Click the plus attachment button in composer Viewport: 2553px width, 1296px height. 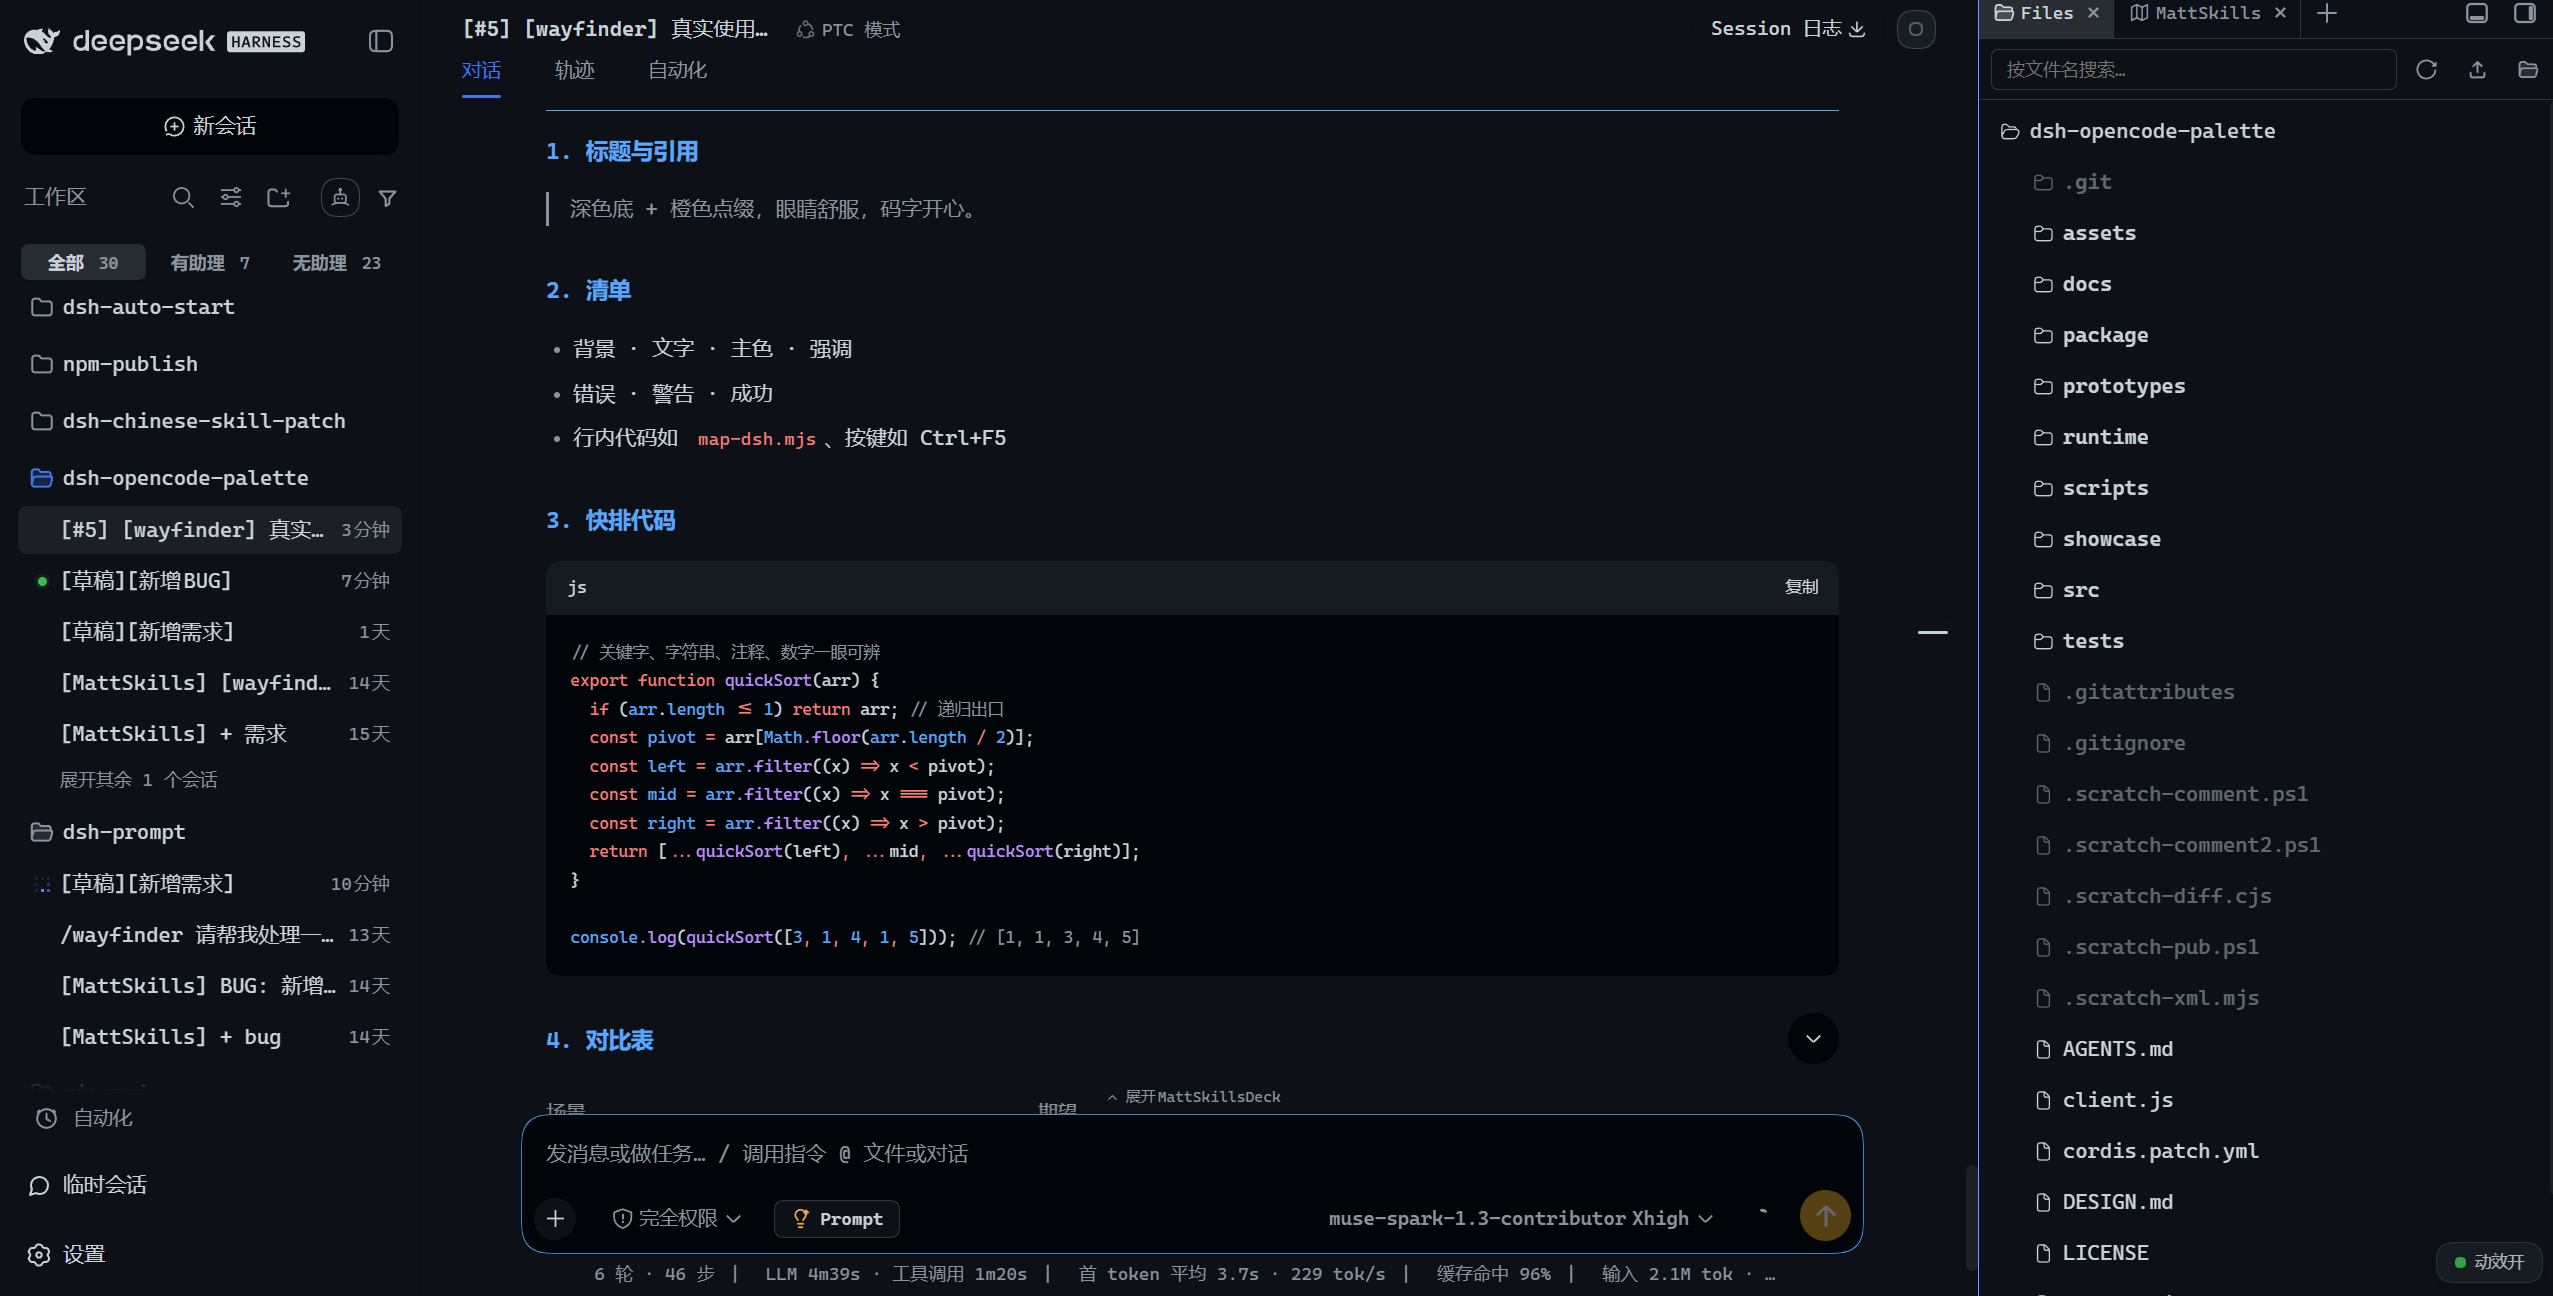point(556,1218)
